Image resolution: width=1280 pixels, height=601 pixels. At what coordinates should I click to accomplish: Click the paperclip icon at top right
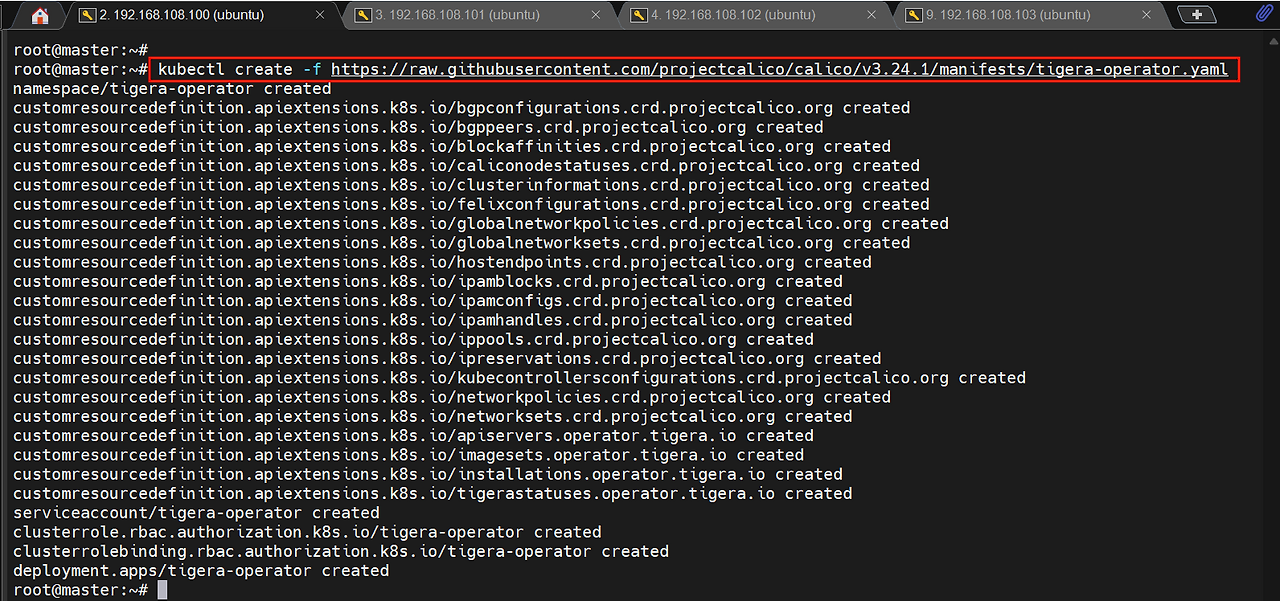1265,14
